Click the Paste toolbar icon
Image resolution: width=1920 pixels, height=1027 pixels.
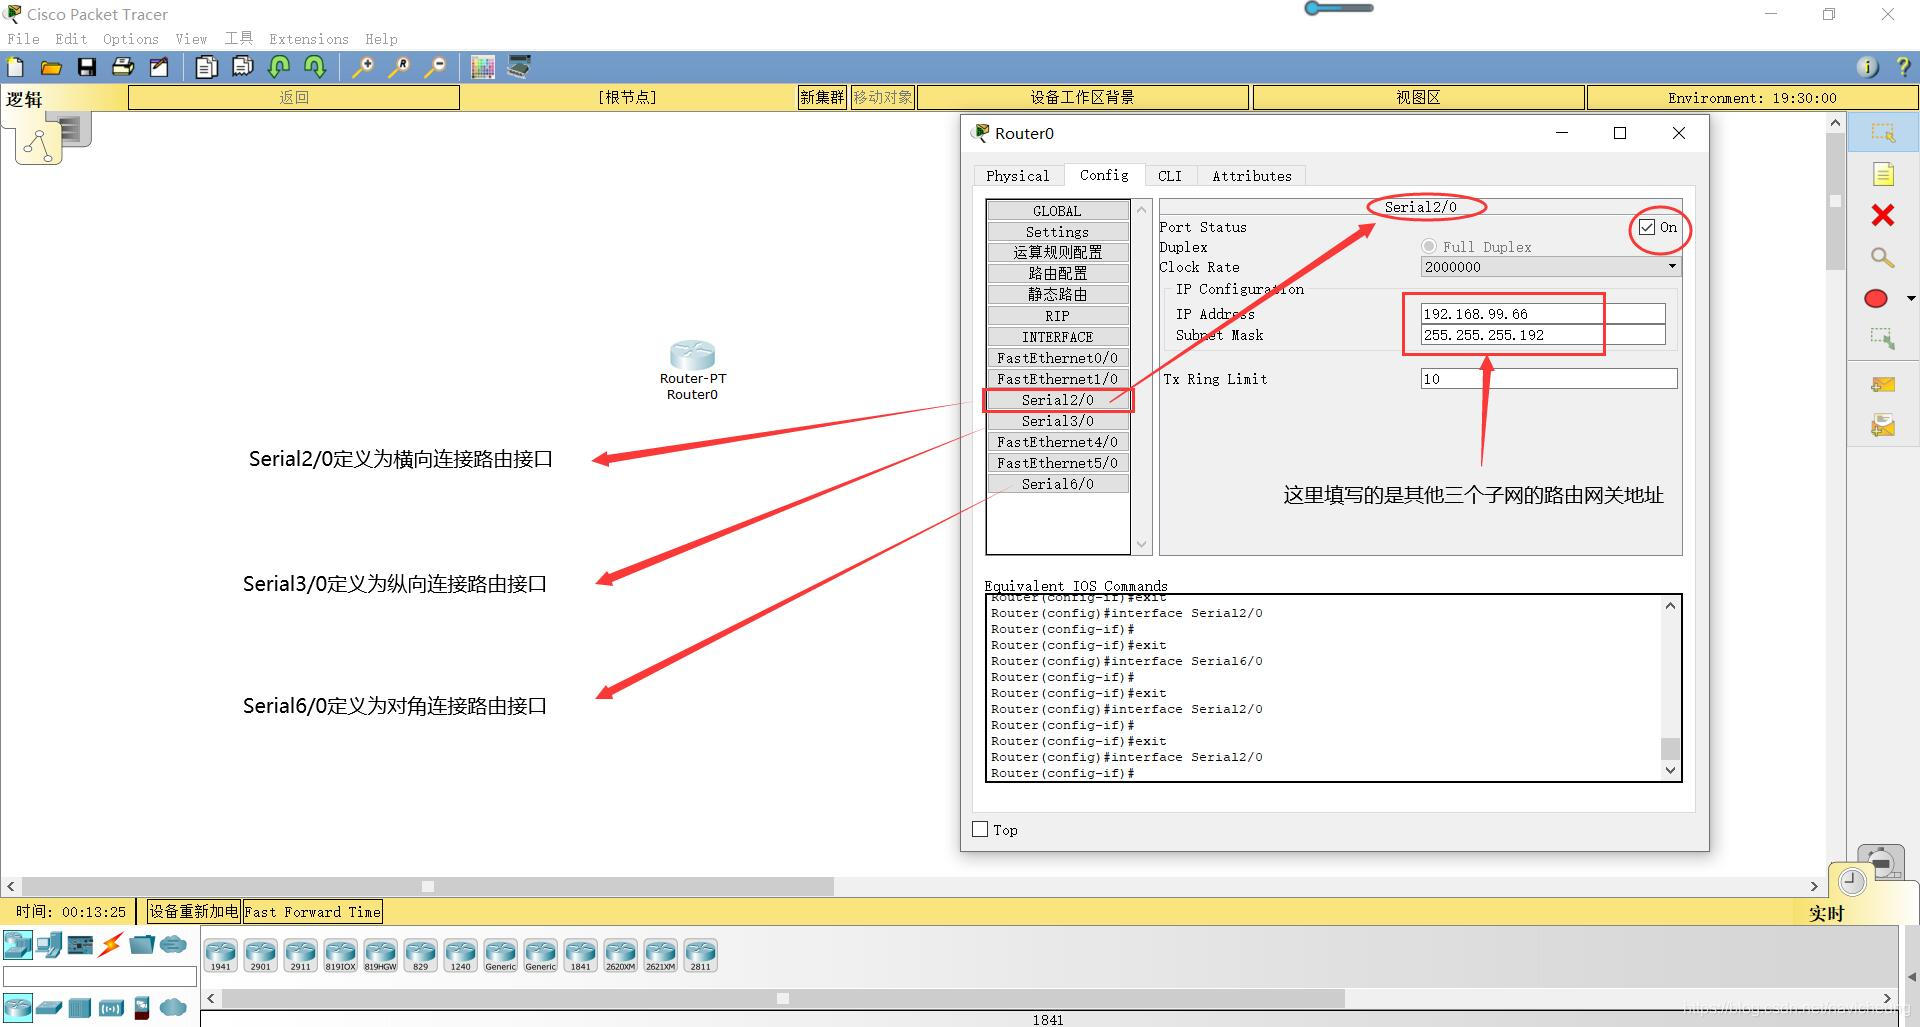point(243,67)
